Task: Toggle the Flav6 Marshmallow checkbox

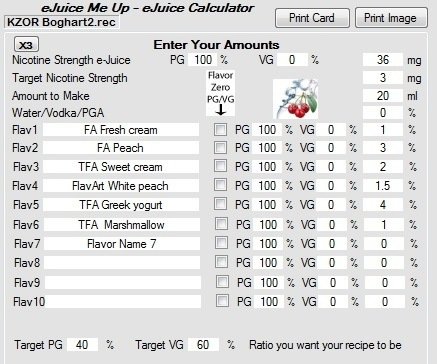Action: pos(222,224)
